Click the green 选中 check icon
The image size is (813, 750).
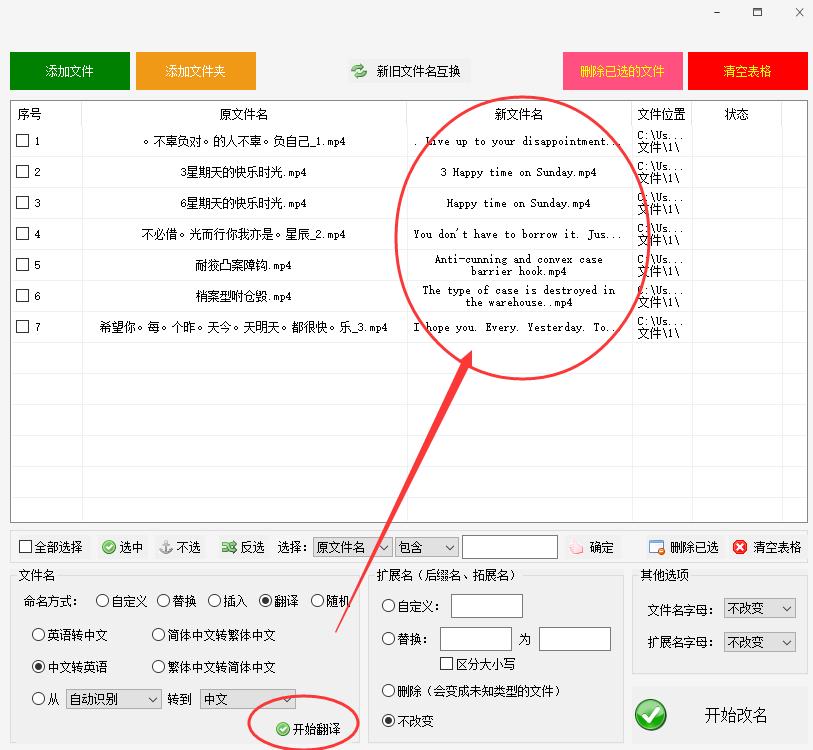pyautogui.click(x=108, y=547)
